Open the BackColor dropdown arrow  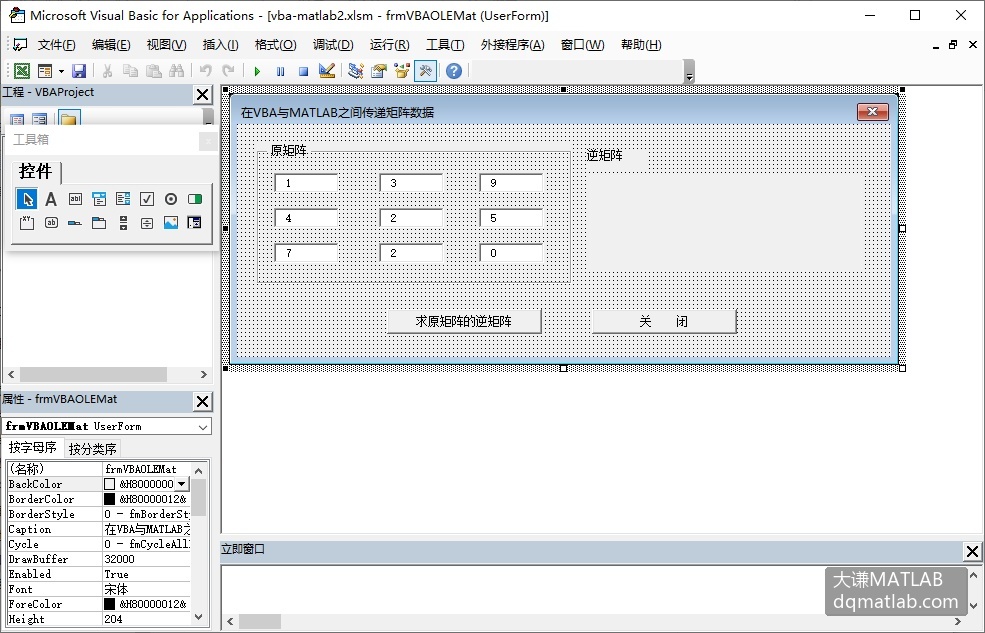pyautogui.click(x=182, y=484)
